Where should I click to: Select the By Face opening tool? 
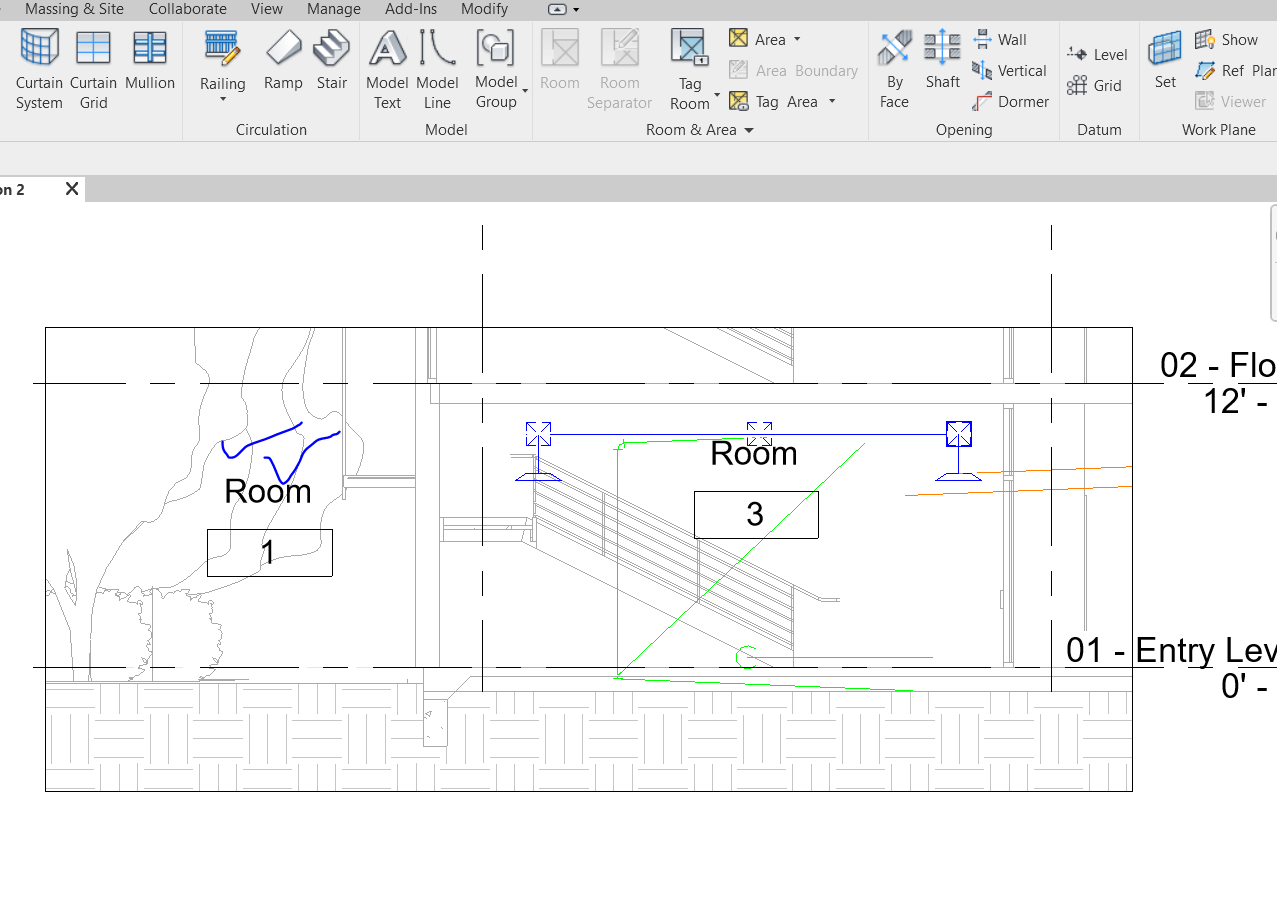click(x=895, y=68)
